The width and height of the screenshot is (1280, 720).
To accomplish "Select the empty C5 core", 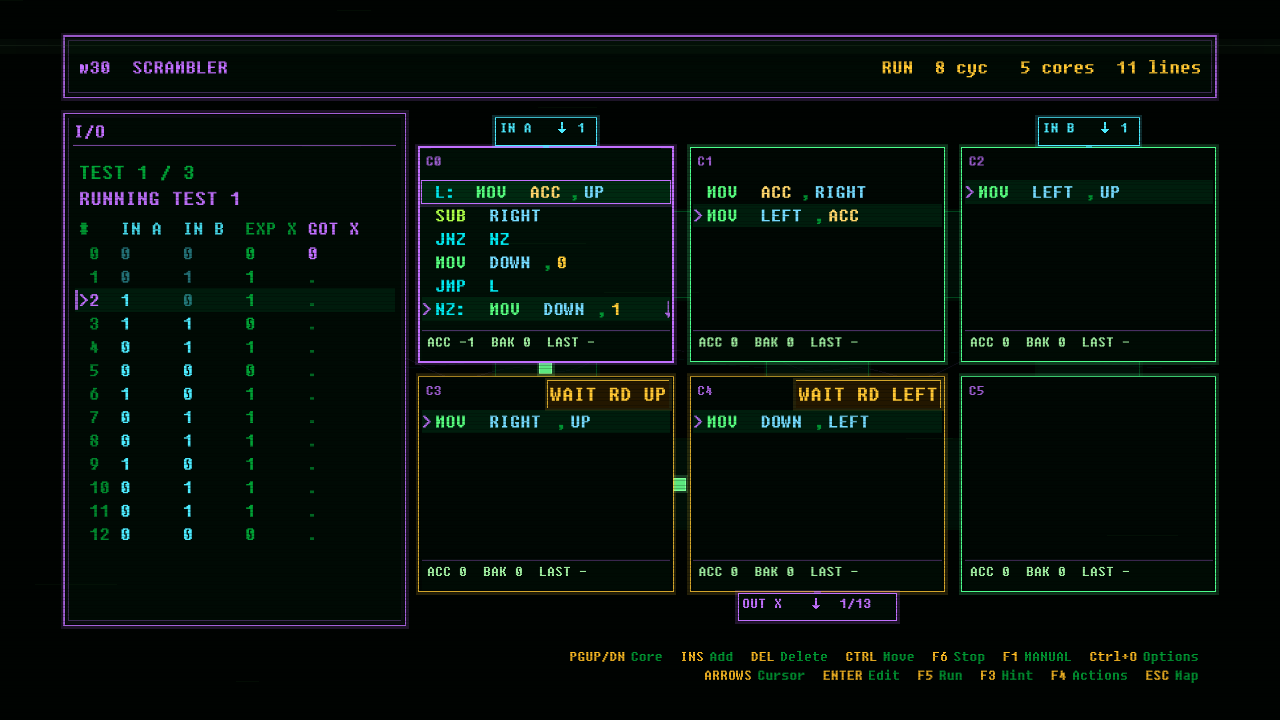I will coord(1088,484).
